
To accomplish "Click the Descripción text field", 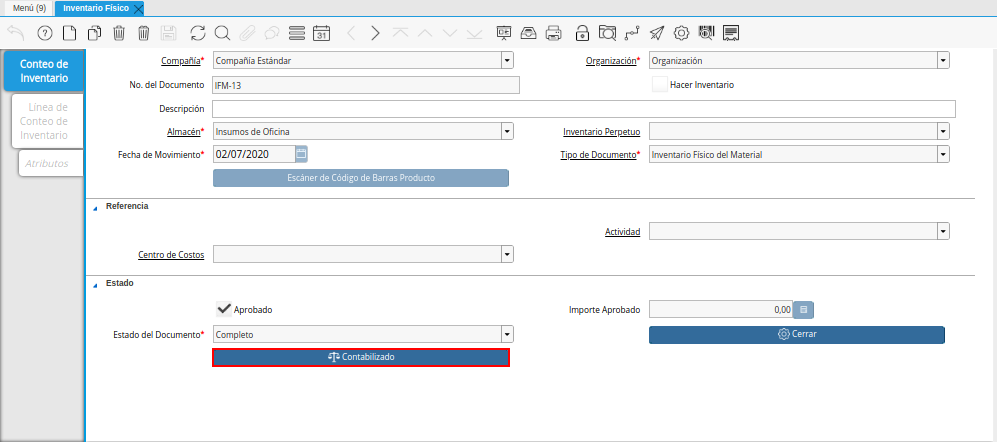I will coord(584,109).
